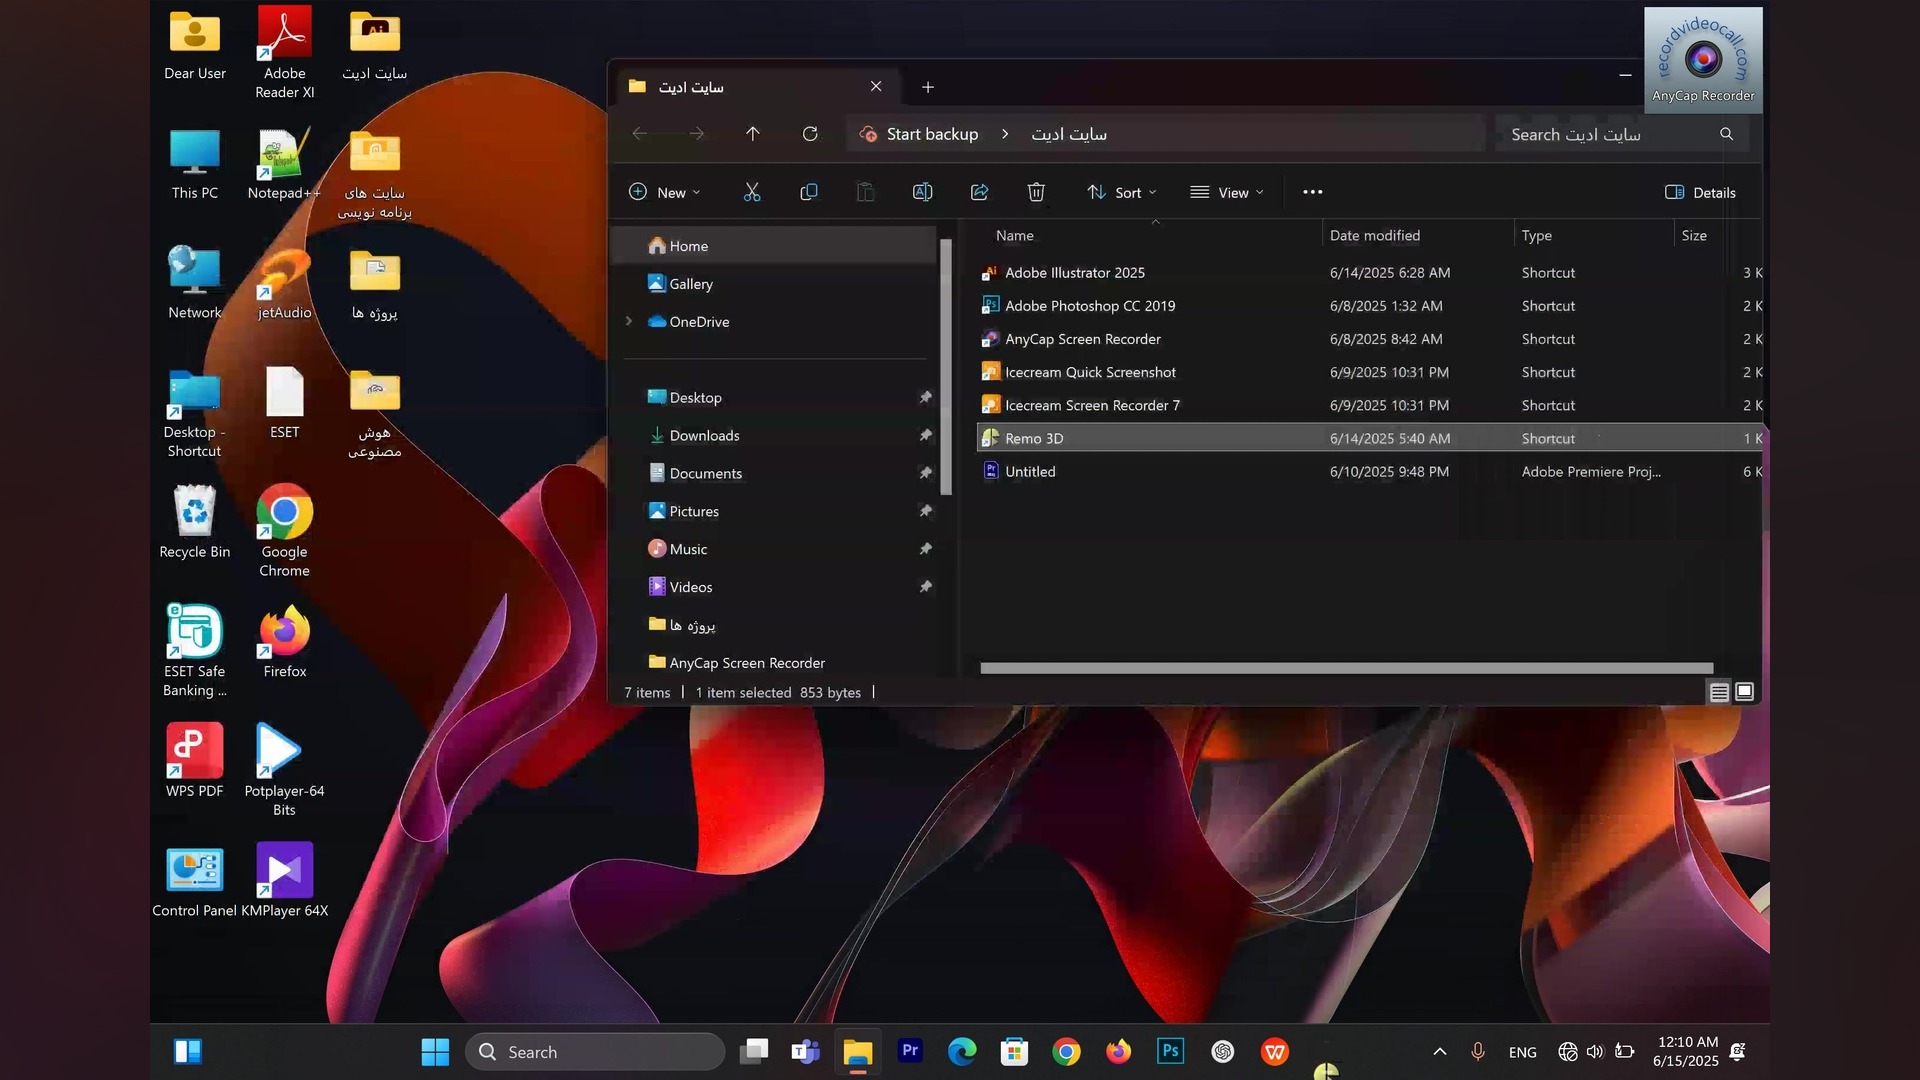Click the Delete trash icon
The image size is (1920, 1080).
click(x=1036, y=192)
